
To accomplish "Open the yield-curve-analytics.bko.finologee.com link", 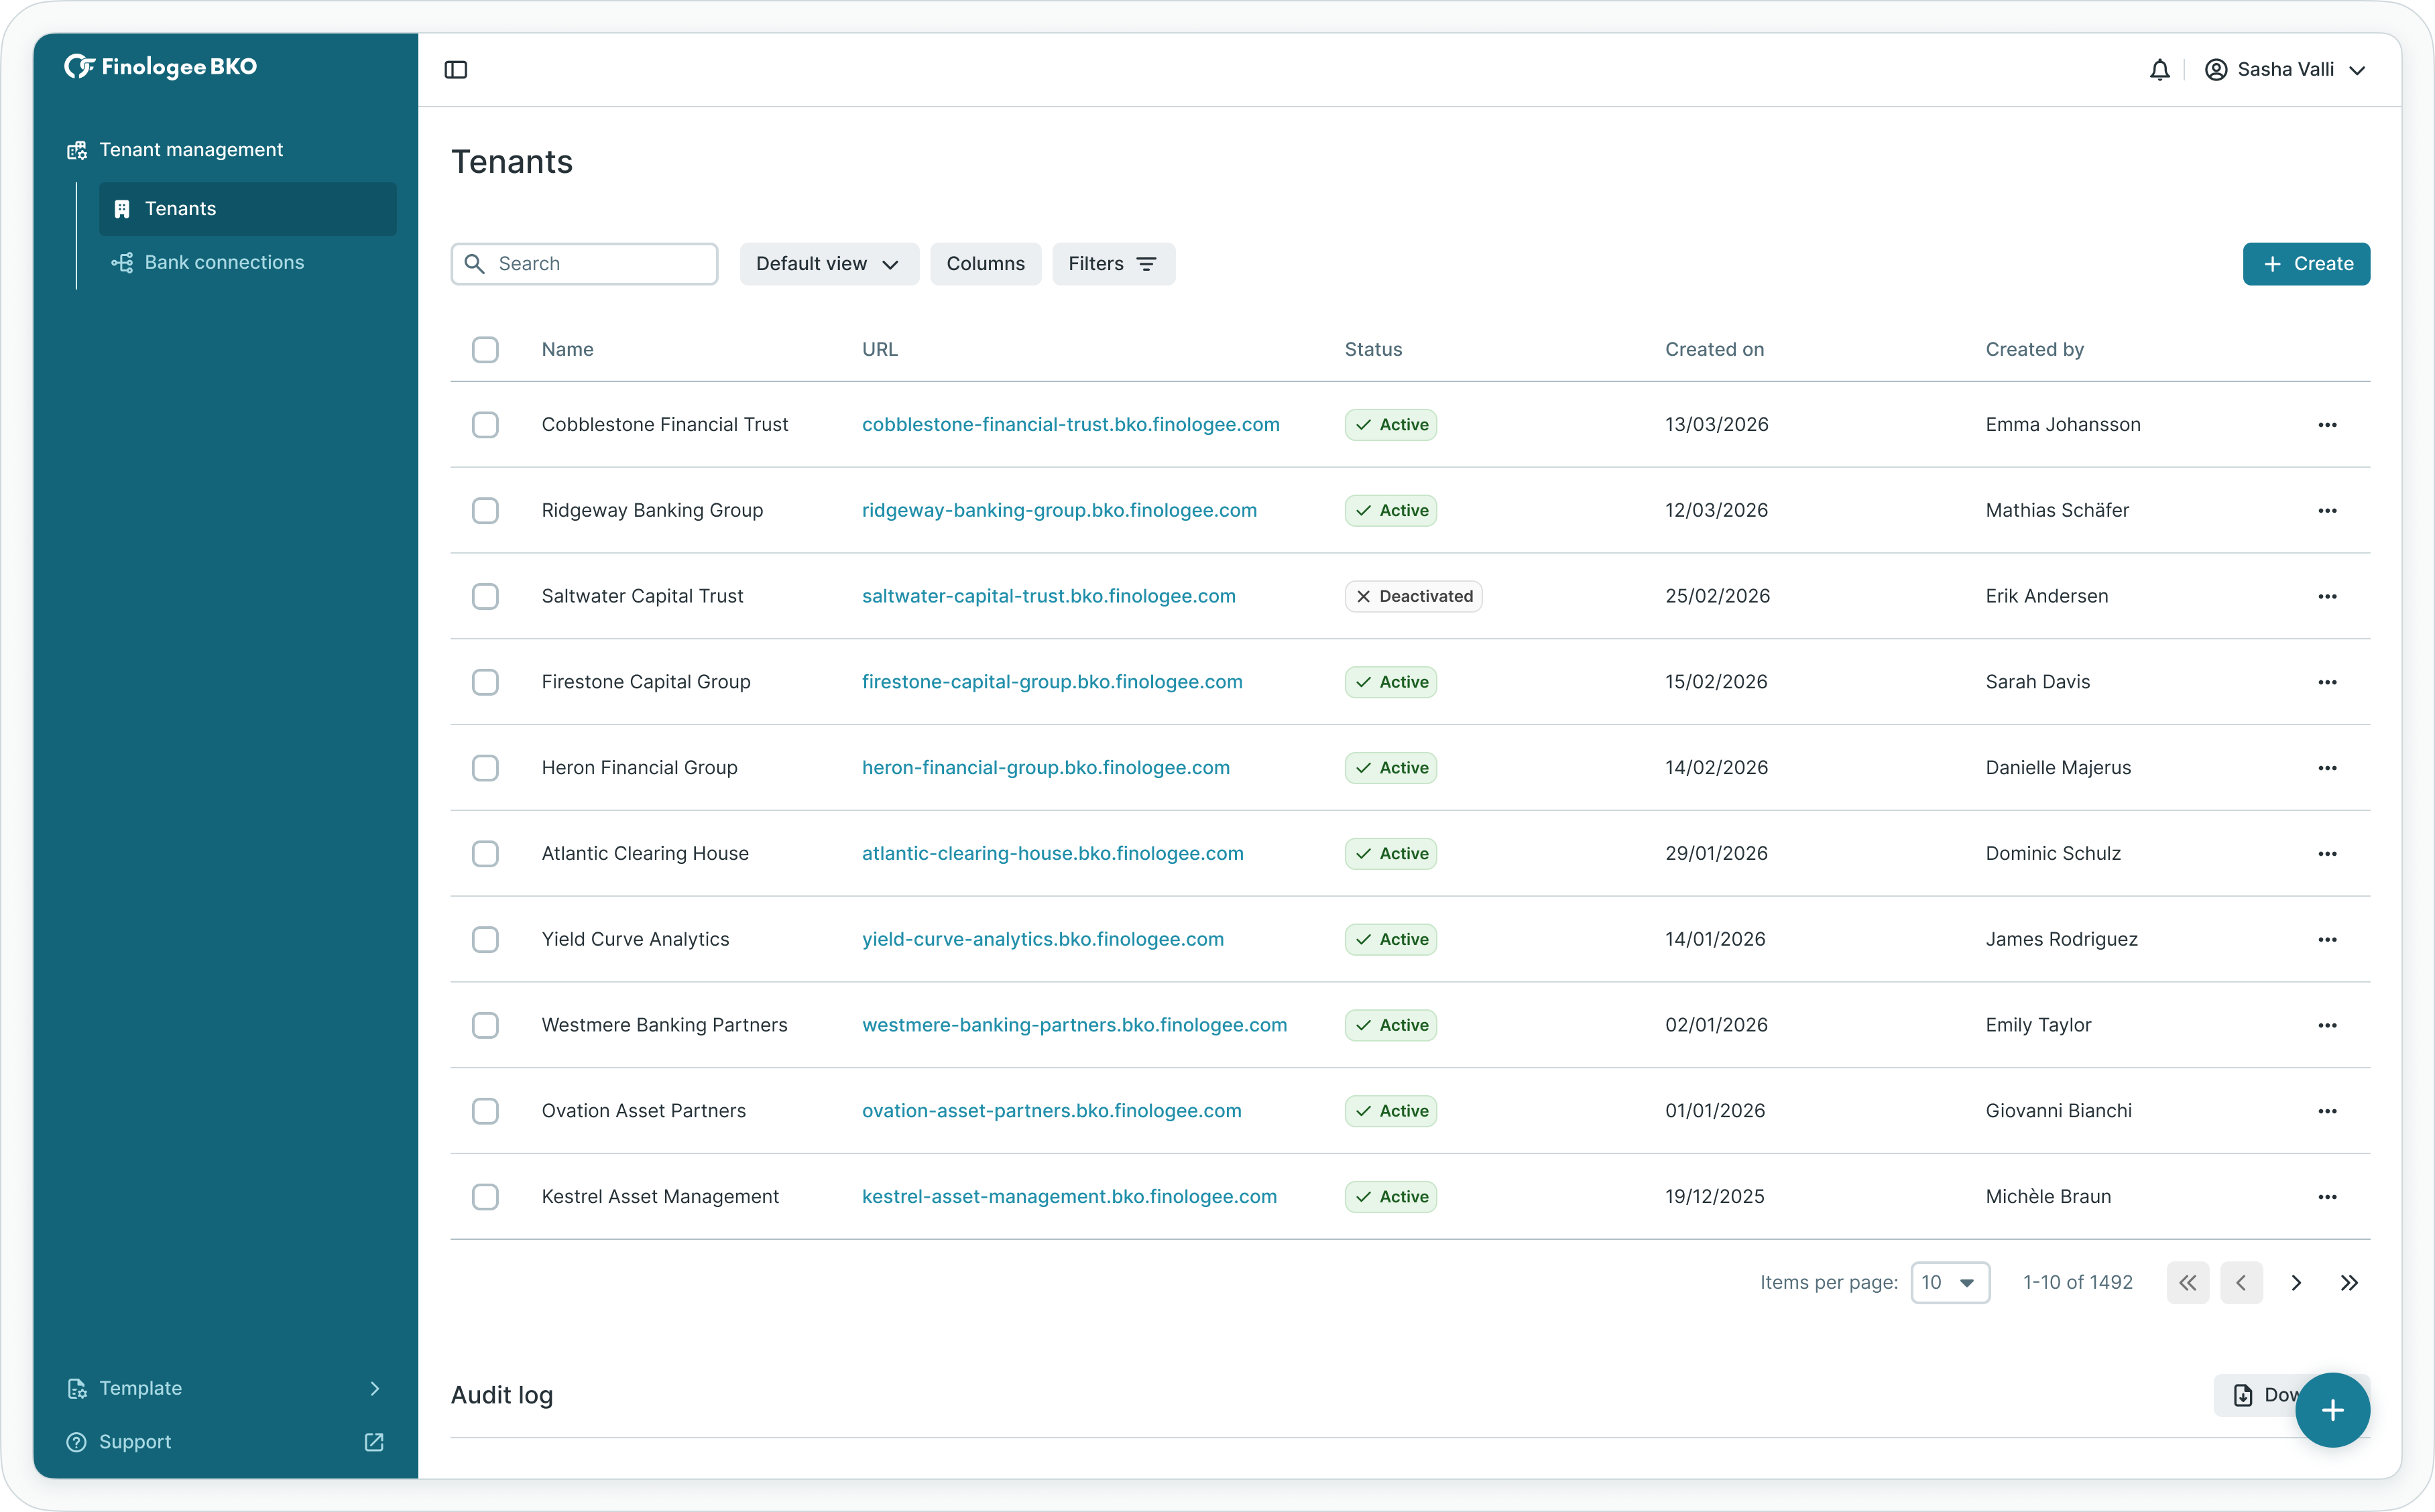I will tap(1042, 940).
